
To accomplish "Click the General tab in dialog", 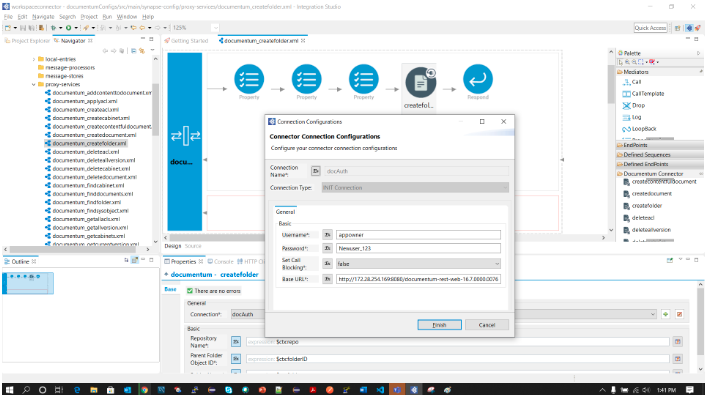I will pos(285,212).
